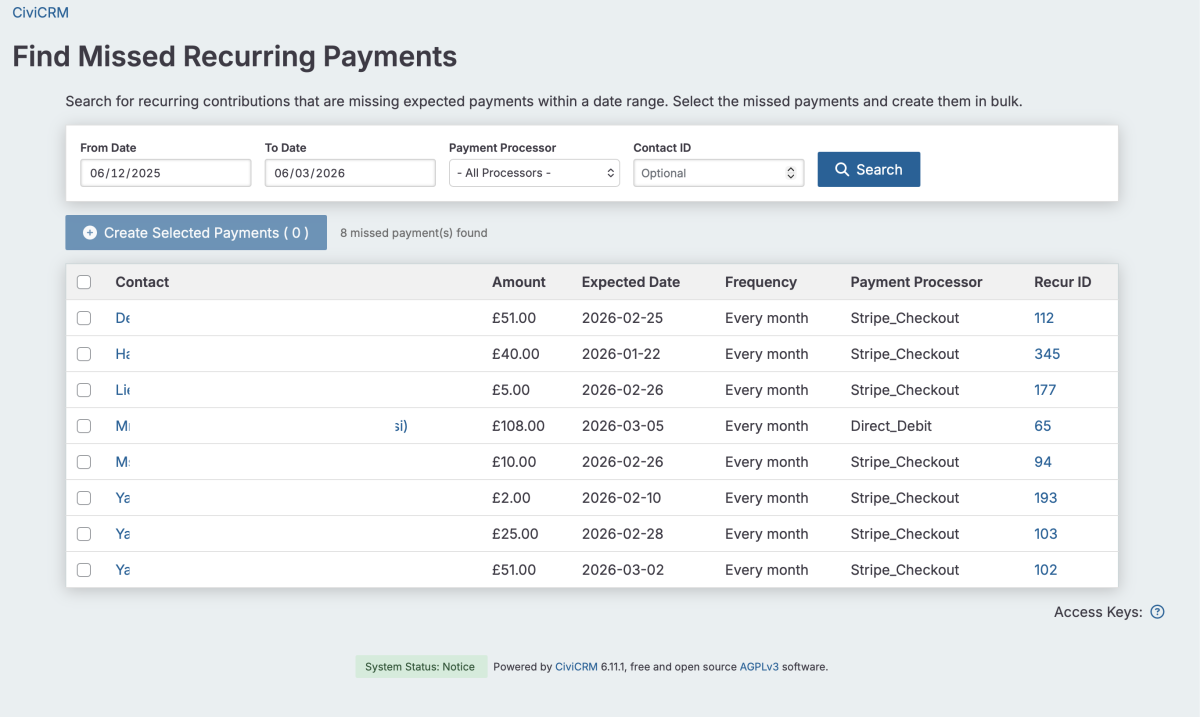
Task: Tick the checkbox for the £2.00 payment row
Action: coord(84,498)
